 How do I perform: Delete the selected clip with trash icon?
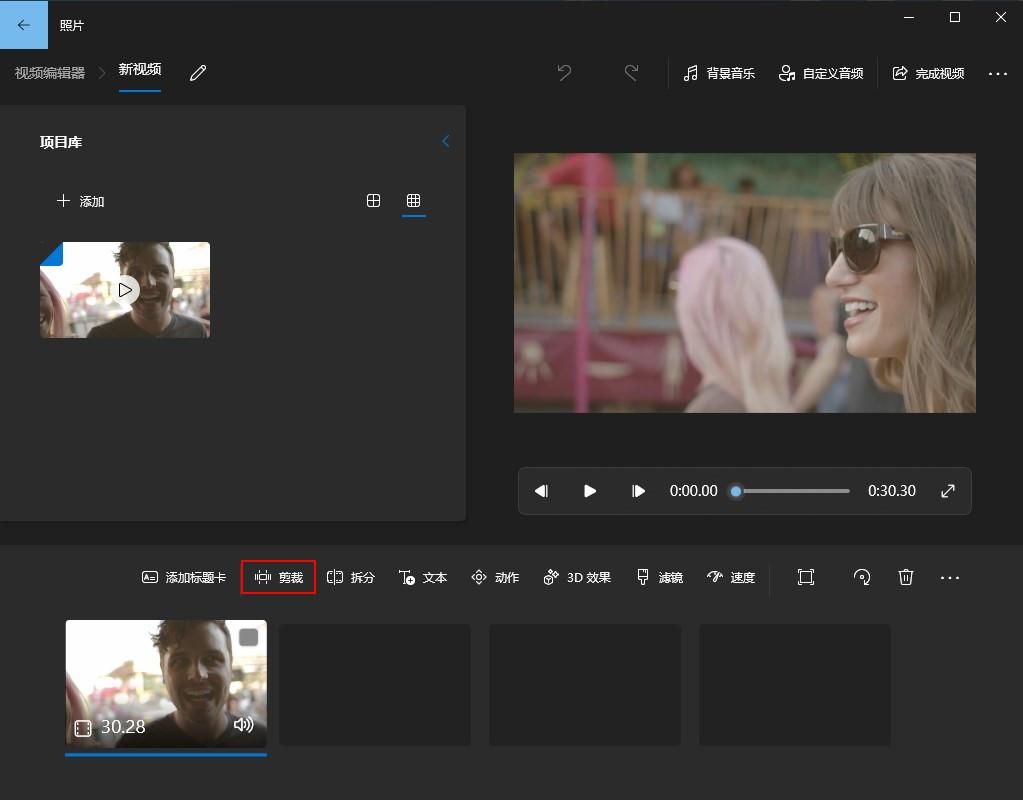pyautogui.click(x=906, y=577)
